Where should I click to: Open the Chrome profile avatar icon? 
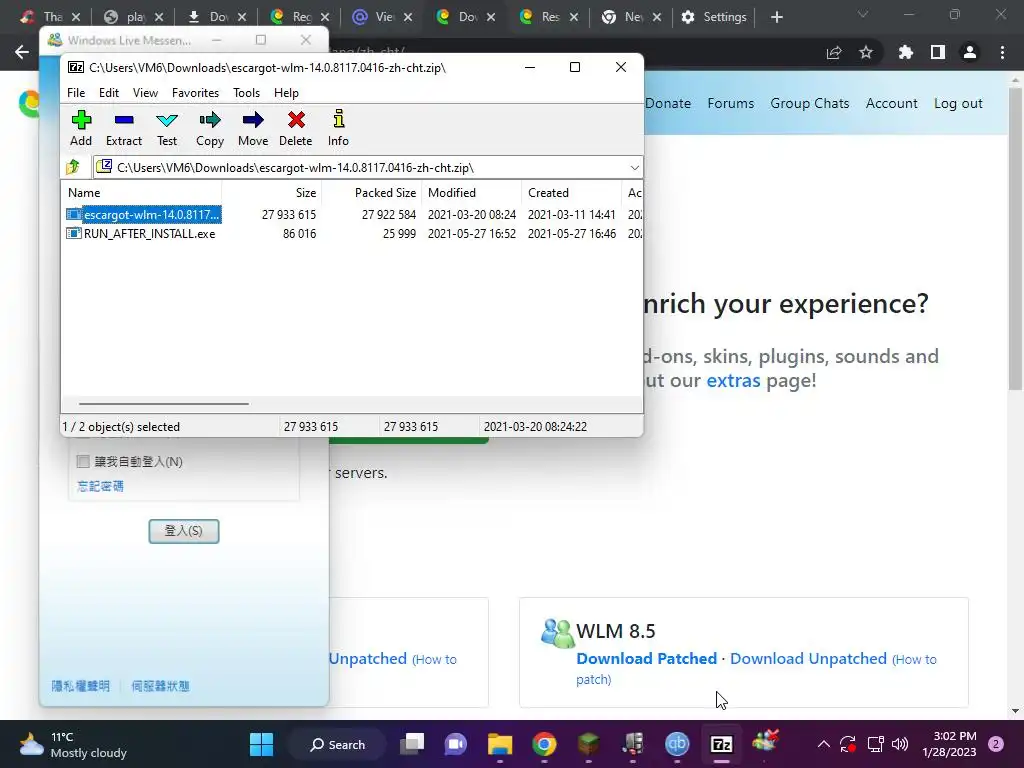[970, 52]
